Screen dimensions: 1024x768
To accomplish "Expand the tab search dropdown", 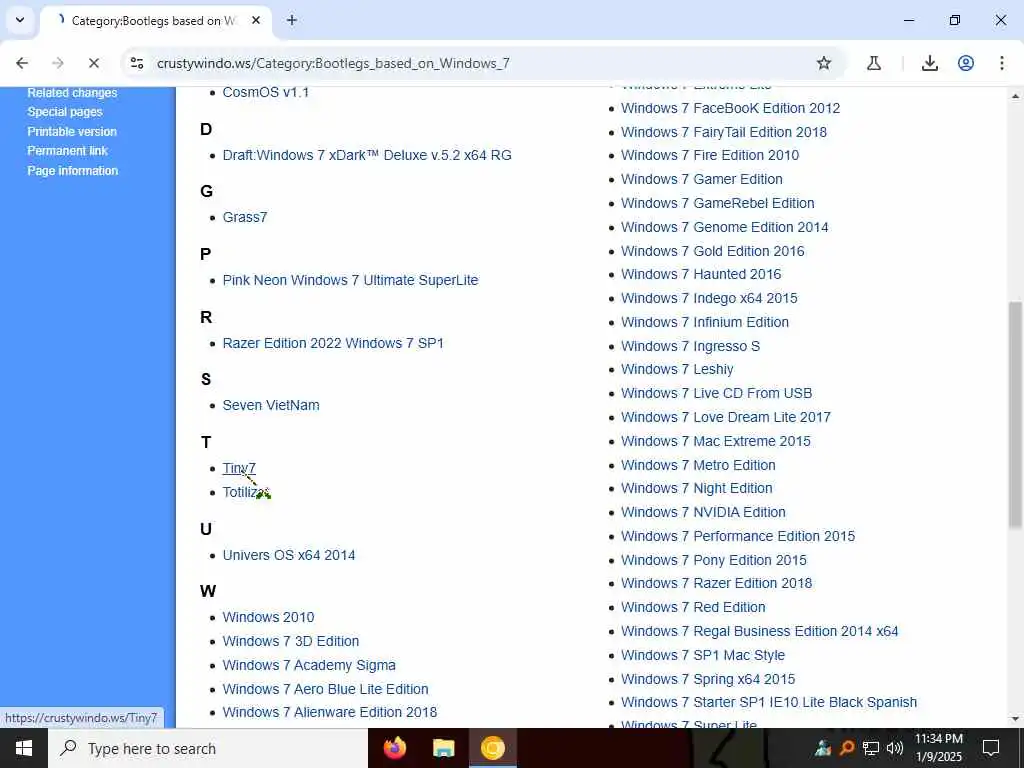I will click(x=20, y=20).
